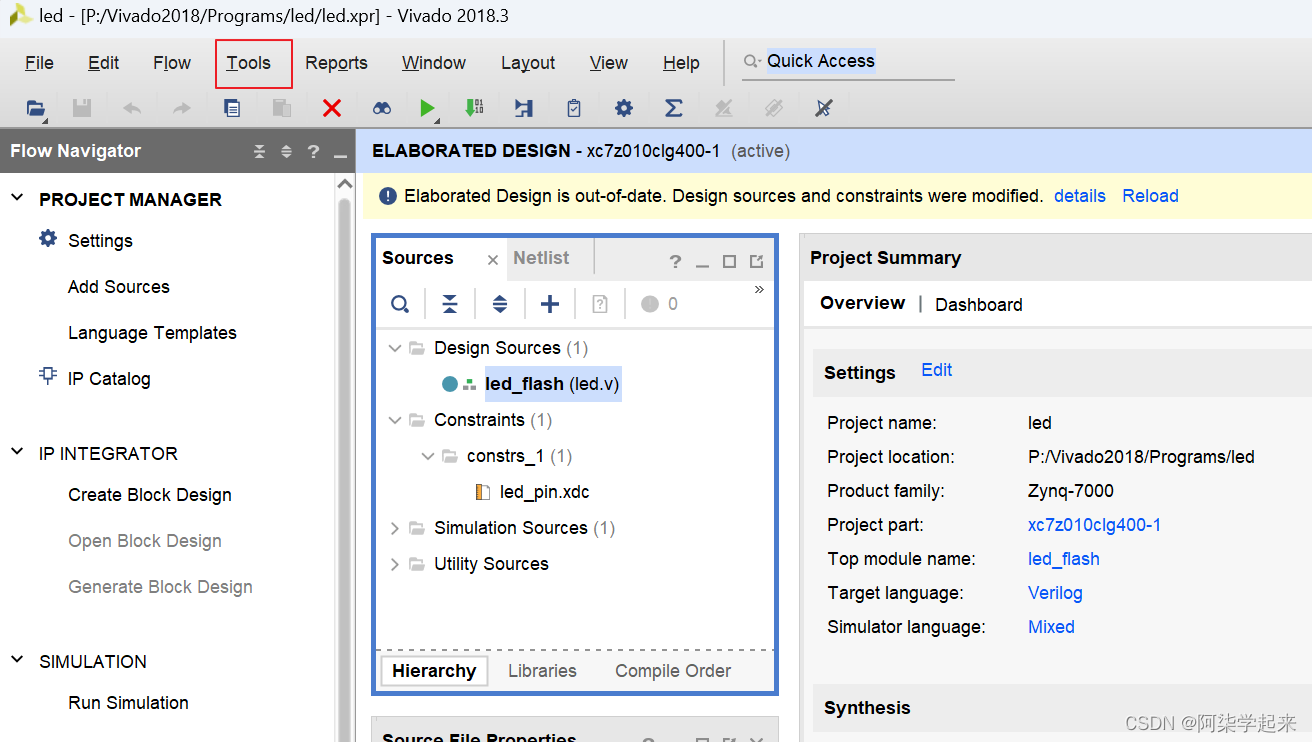Click the crossed-out cursor toolbar icon

pos(824,108)
